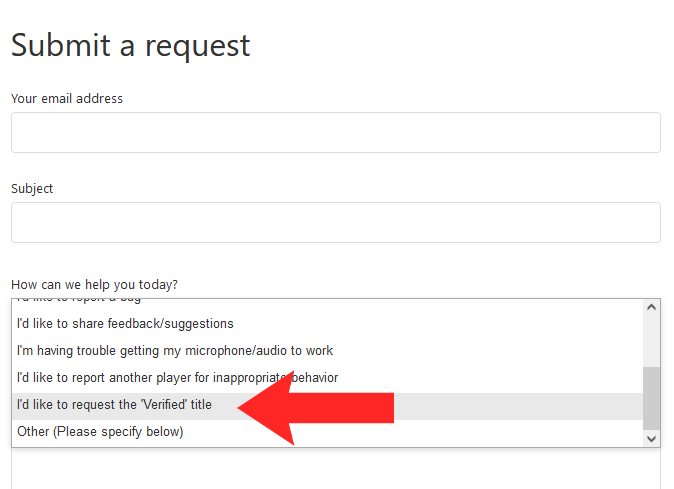Screen dimensions: 674x489
Task: Select "I'd like to share feedback/suggestions" option
Action: [x=328, y=324]
